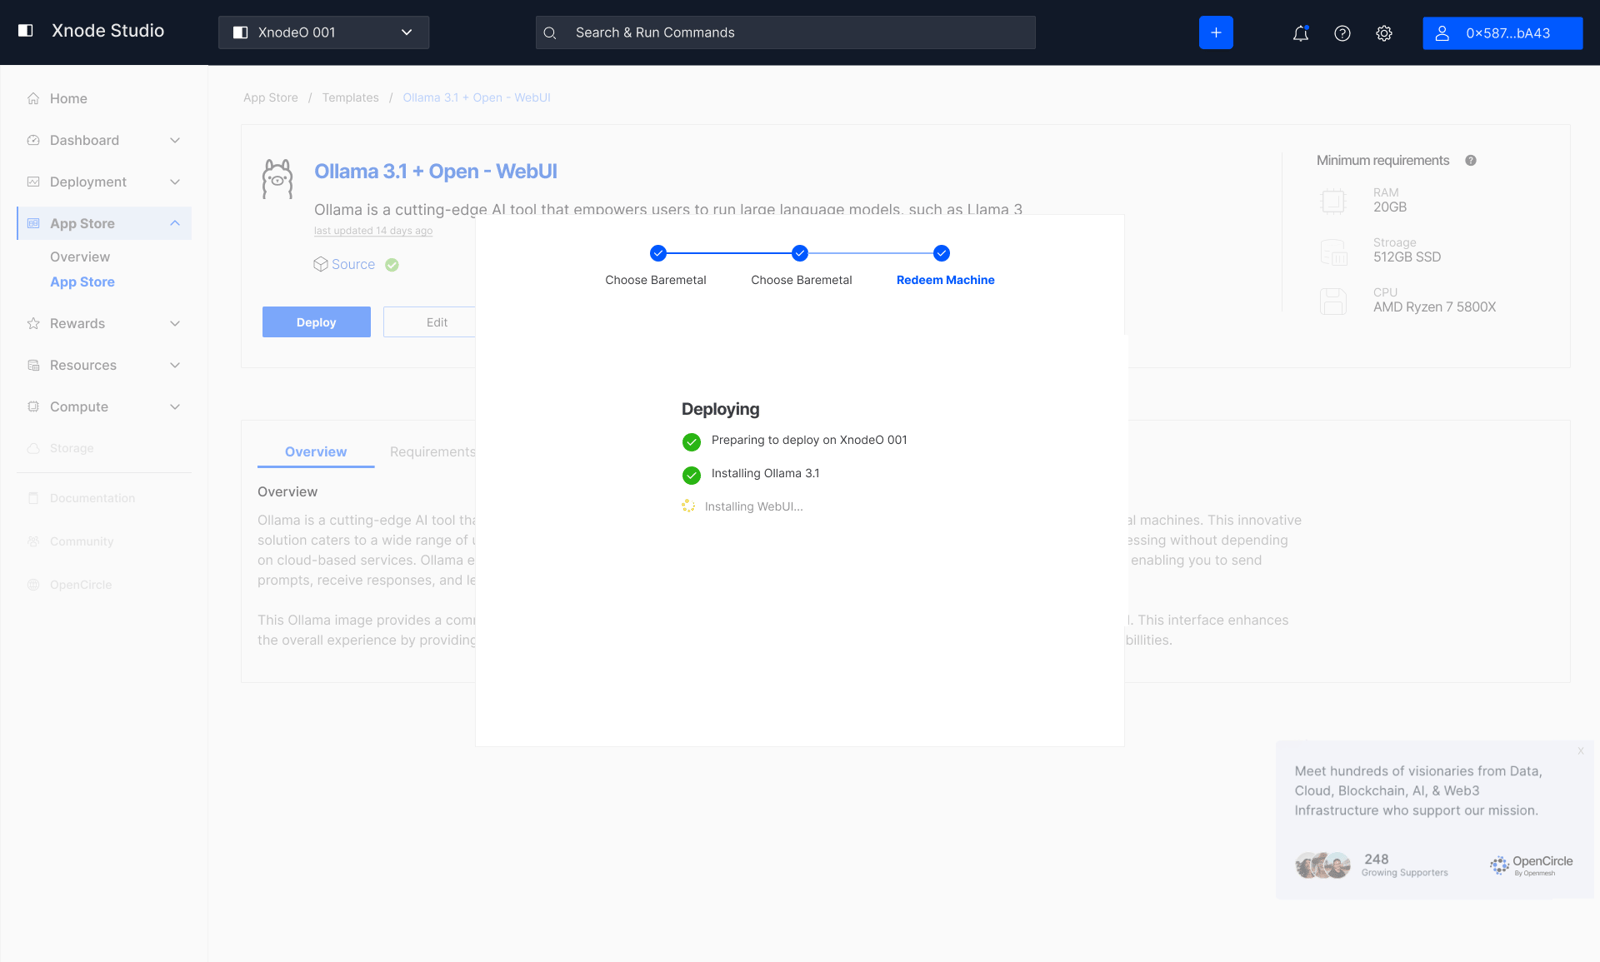Focus the Search & Run Commands field
The image size is (1600, 962).
(785, 33)
